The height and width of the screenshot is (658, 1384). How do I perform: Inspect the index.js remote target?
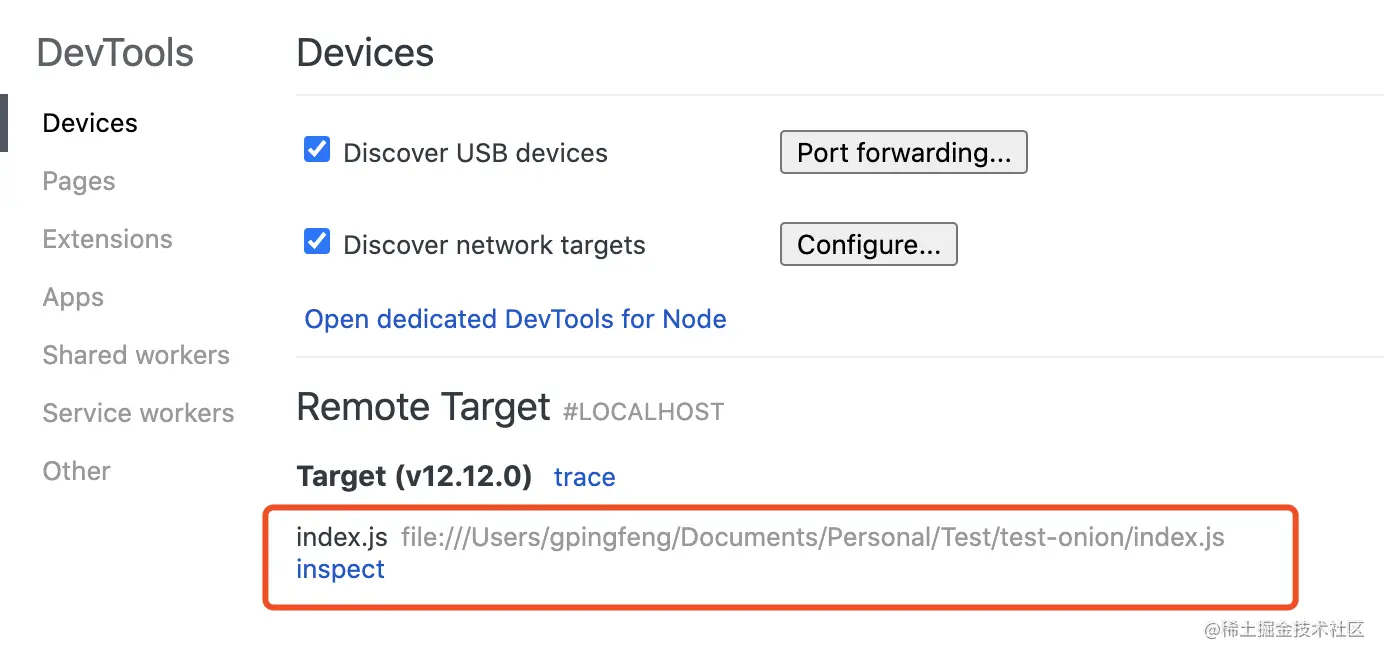(x=340, y=569)
